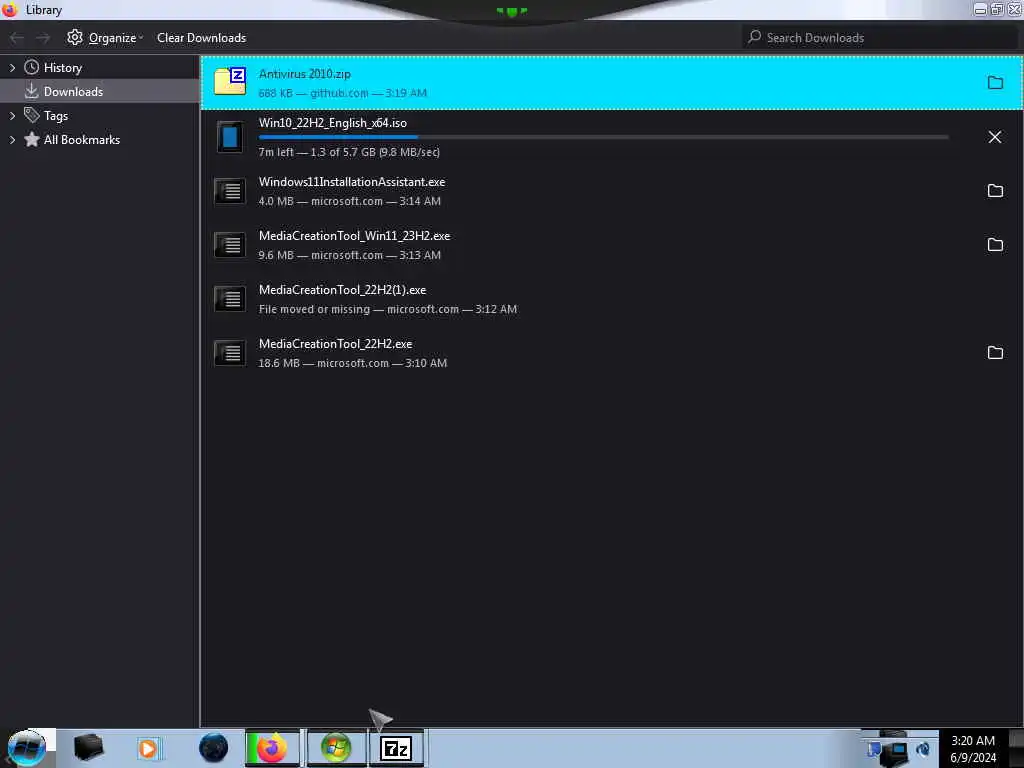Click the Tags label icon
This screenshot has height=768, width=1024.
(31, 115)
